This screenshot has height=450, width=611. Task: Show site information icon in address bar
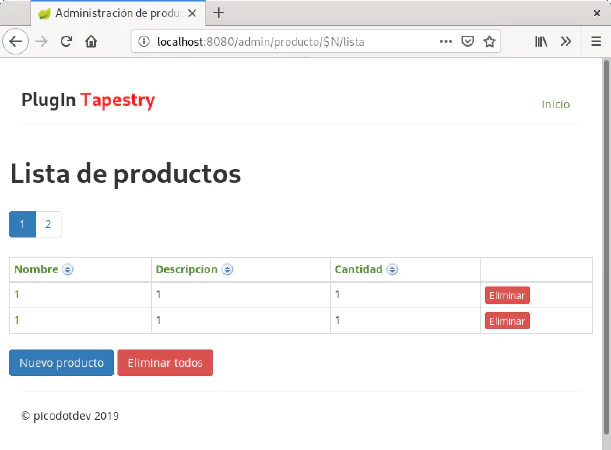click(x=144, y=42)
